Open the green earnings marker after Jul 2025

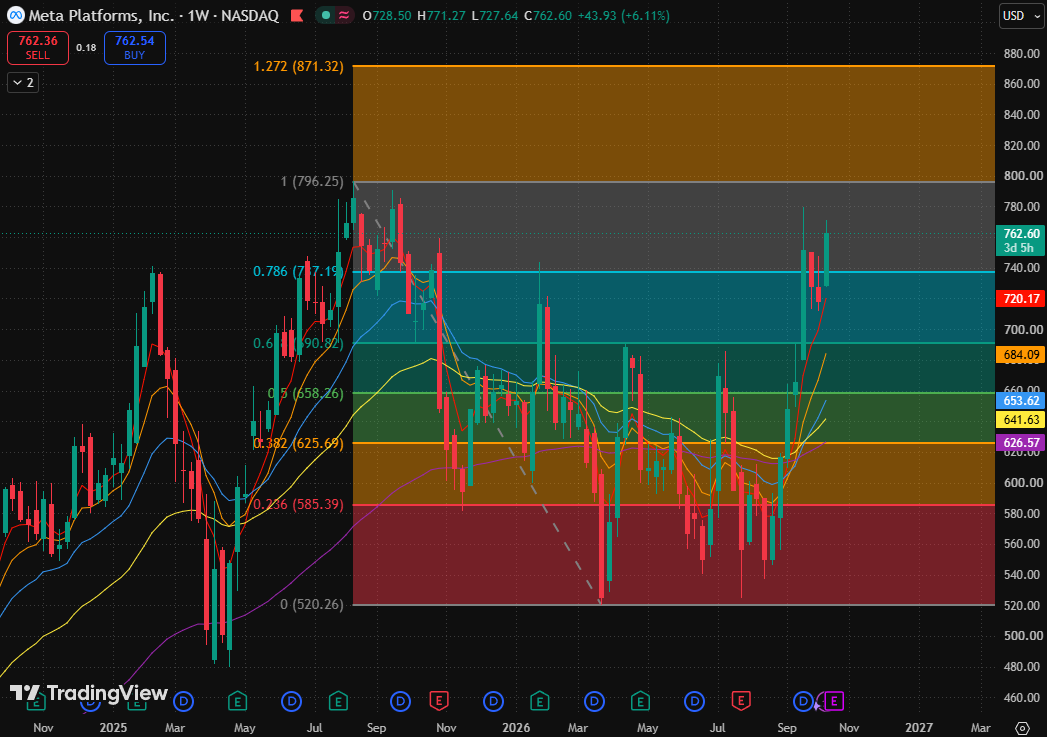(338, 701)
